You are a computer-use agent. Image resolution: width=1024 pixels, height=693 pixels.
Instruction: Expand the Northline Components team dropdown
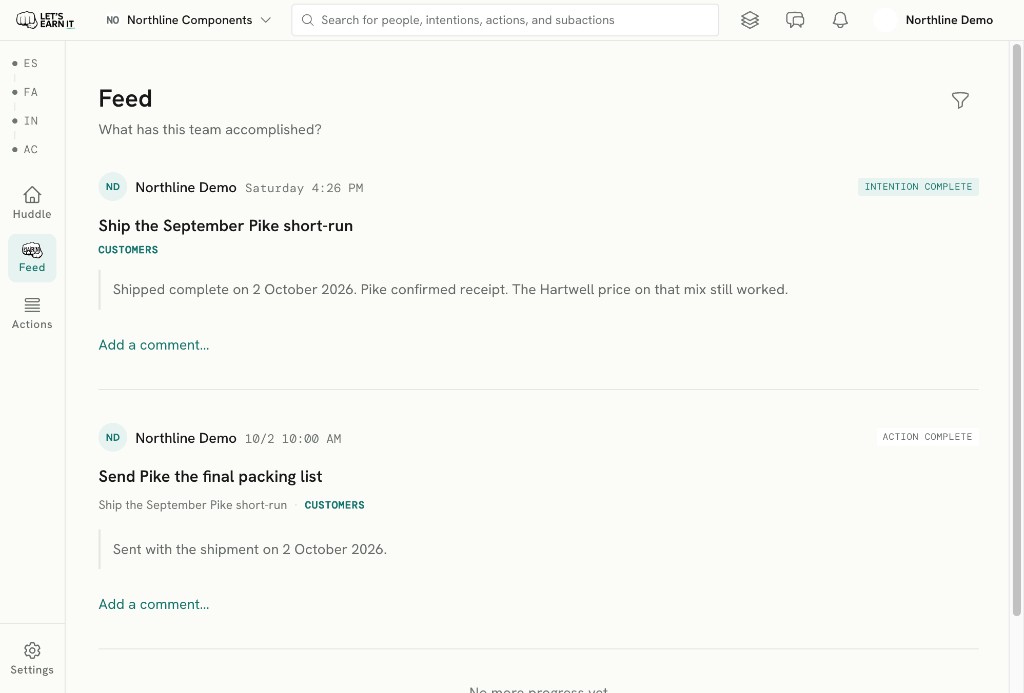tap(189, 20)
